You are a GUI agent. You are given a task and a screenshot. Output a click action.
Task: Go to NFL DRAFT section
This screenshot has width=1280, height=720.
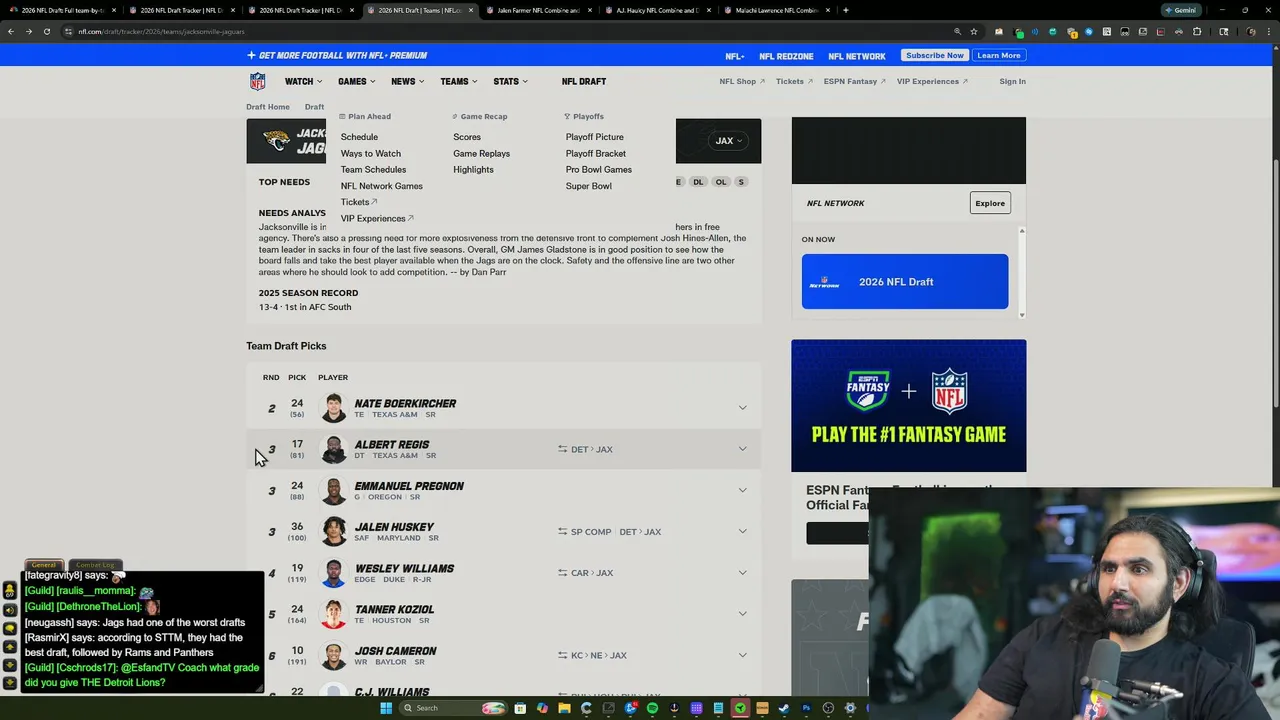tap(584, 81)
